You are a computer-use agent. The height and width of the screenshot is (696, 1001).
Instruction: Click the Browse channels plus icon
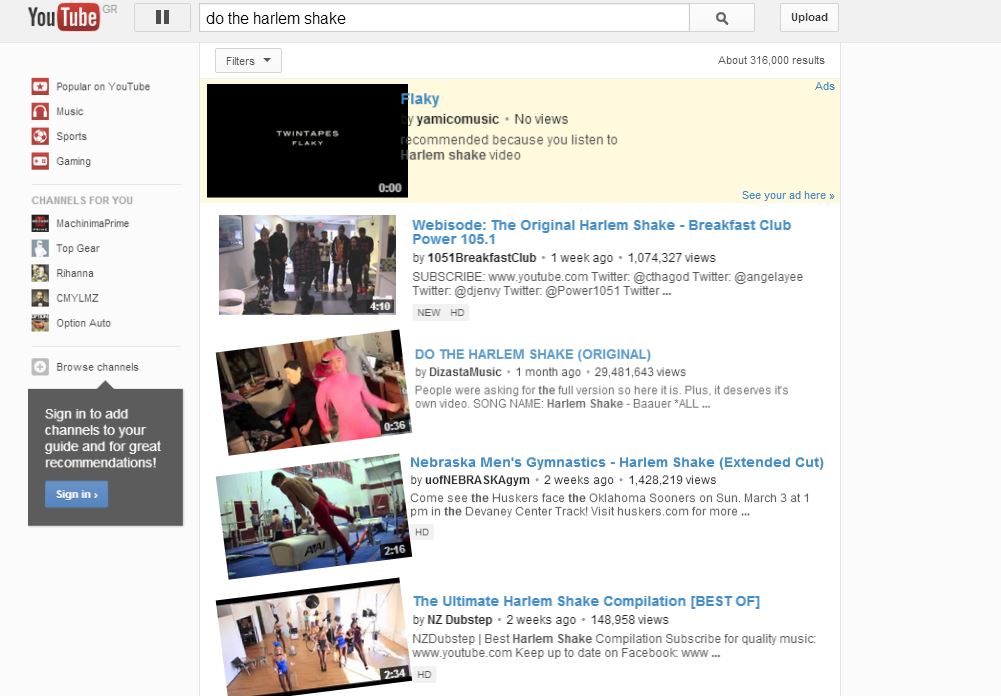point(40,366)
